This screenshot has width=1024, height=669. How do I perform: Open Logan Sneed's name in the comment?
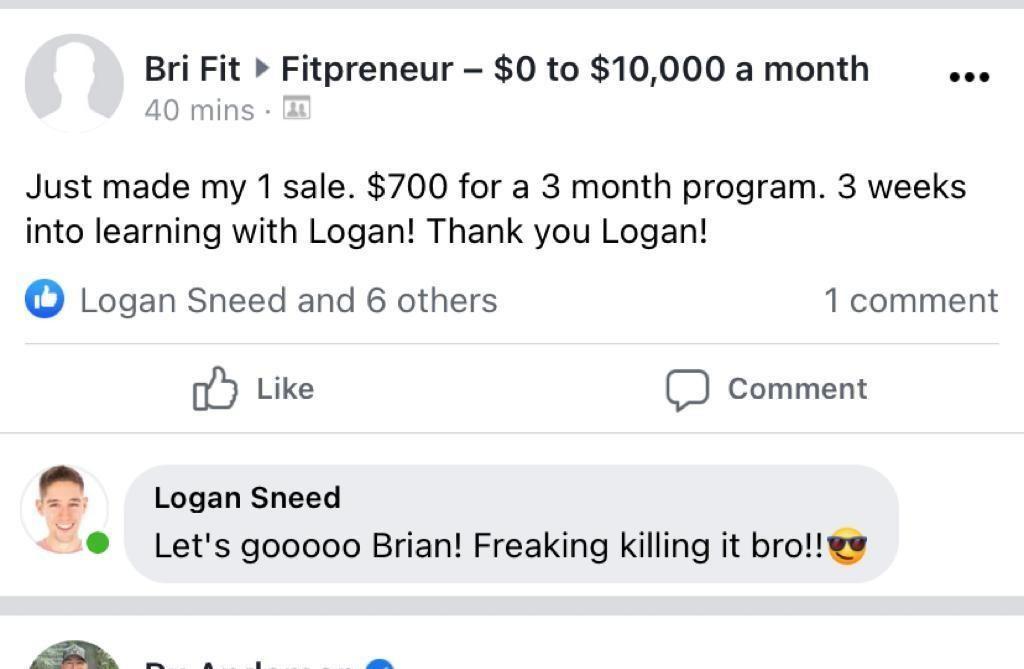(x=247, y=498)
